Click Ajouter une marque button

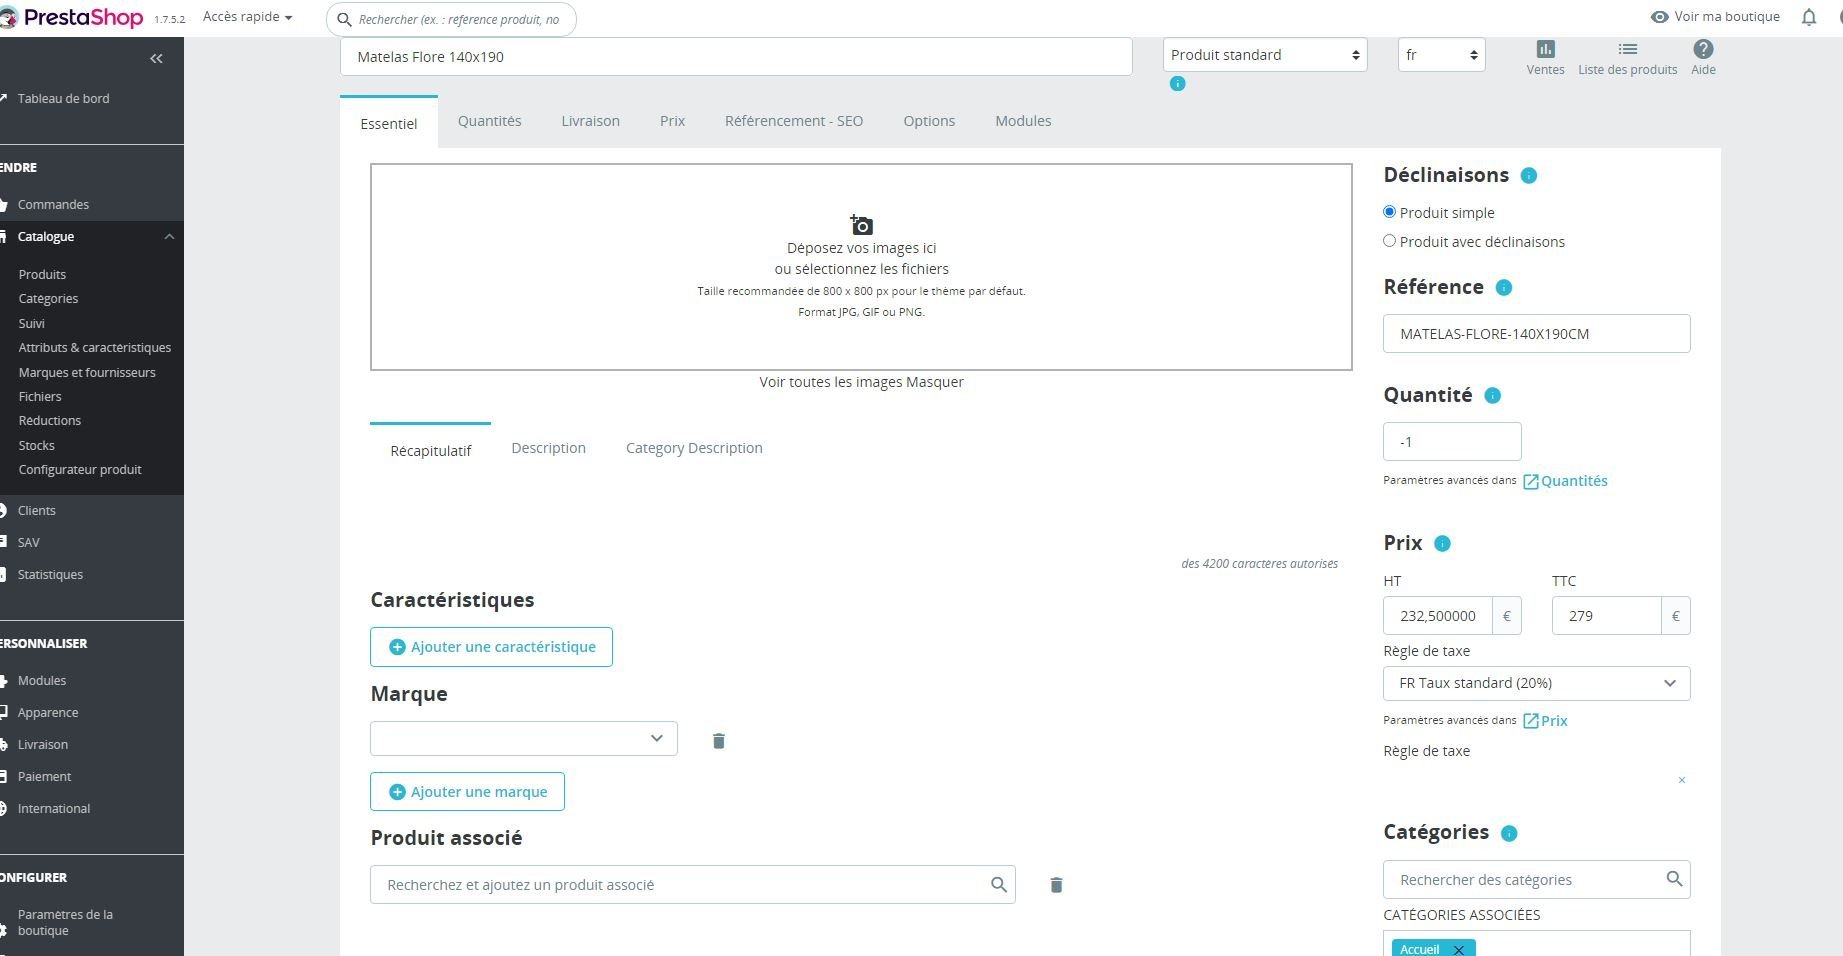pyautogui.click(x=467, y=792)
